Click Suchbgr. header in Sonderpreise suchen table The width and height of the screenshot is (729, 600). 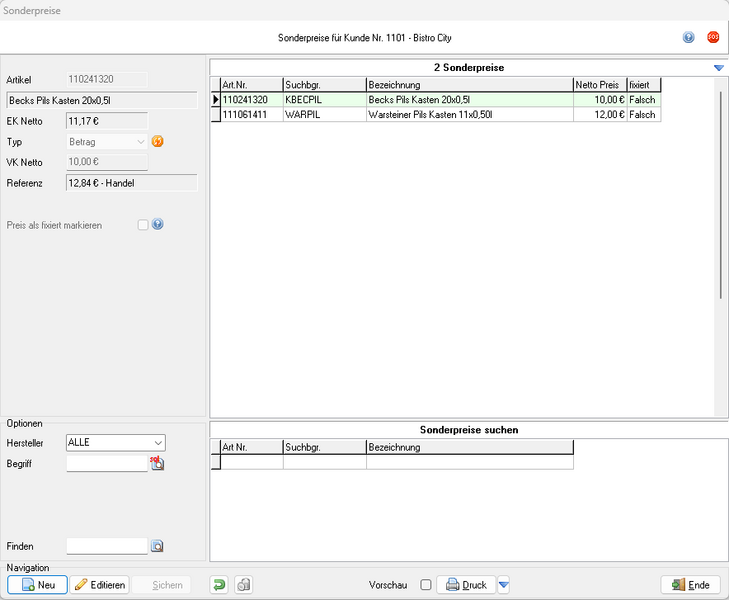pos(325,448)
